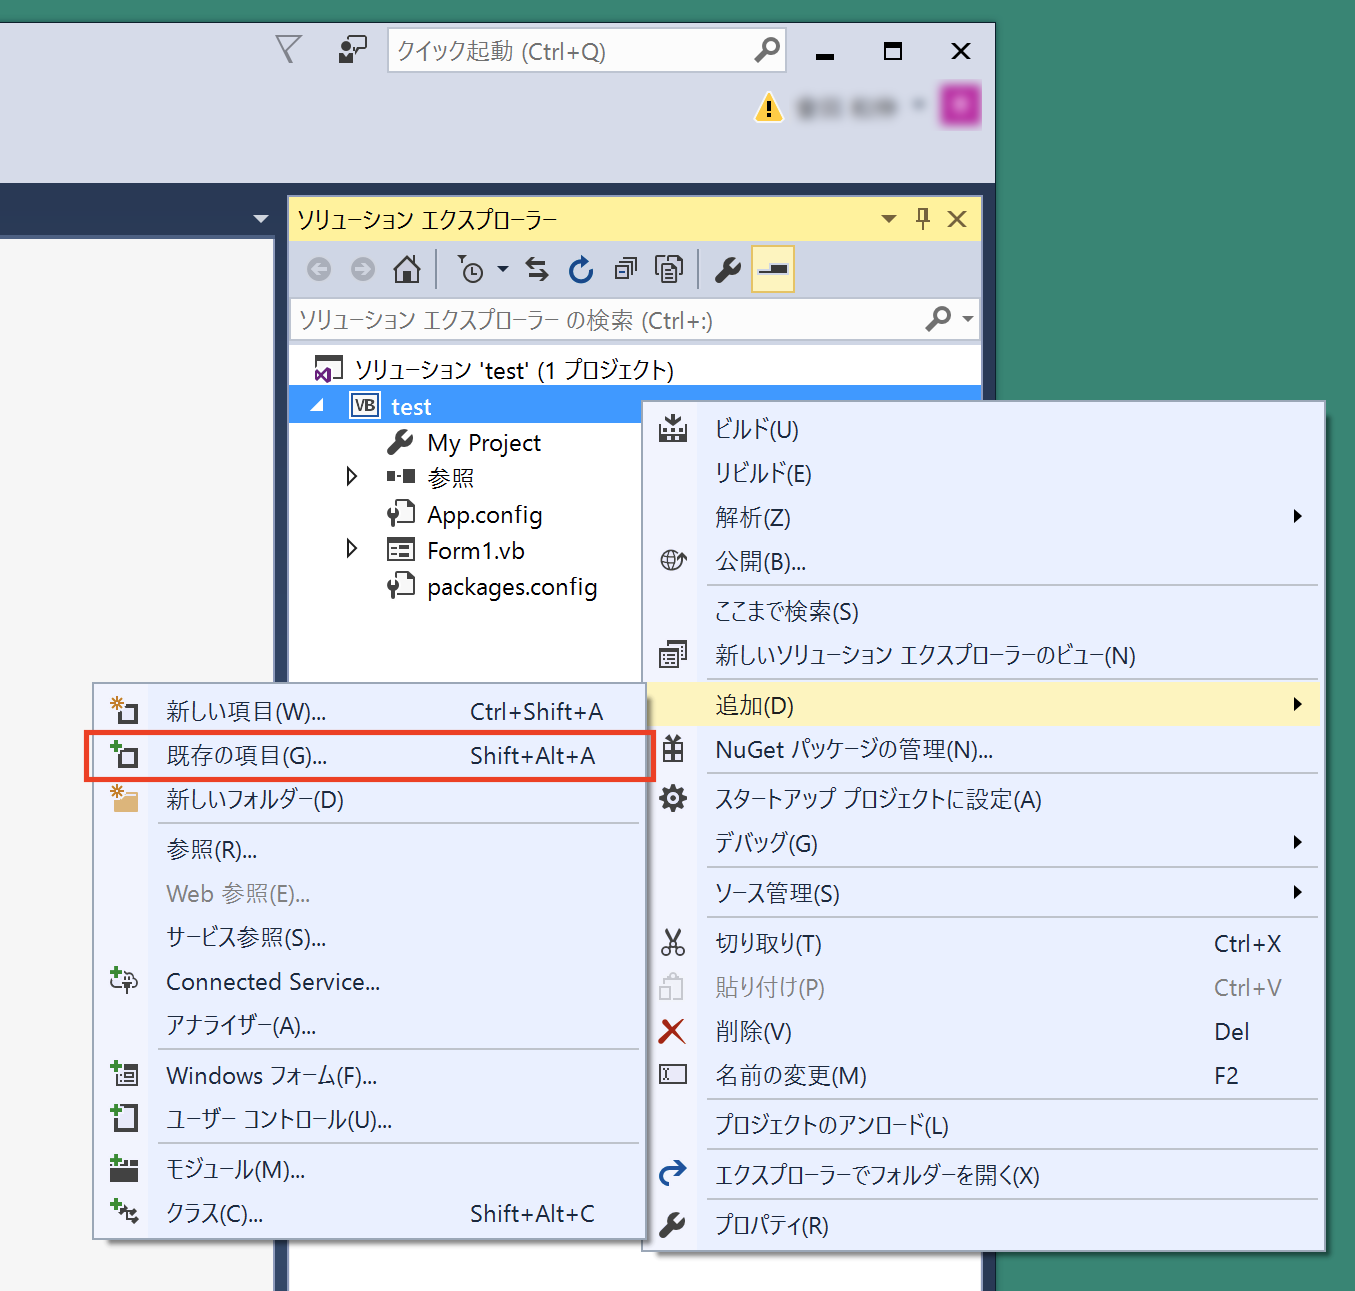This screenshot has width=1355, height=1291.
Task: Open the Solution Explorer window position dropdown
Action: pos(888,219)
